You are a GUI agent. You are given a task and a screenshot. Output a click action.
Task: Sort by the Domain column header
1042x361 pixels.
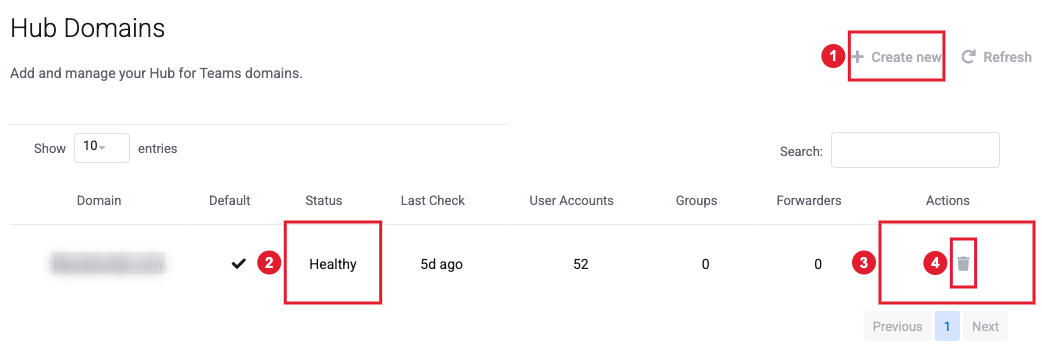[x=99, y=200]
